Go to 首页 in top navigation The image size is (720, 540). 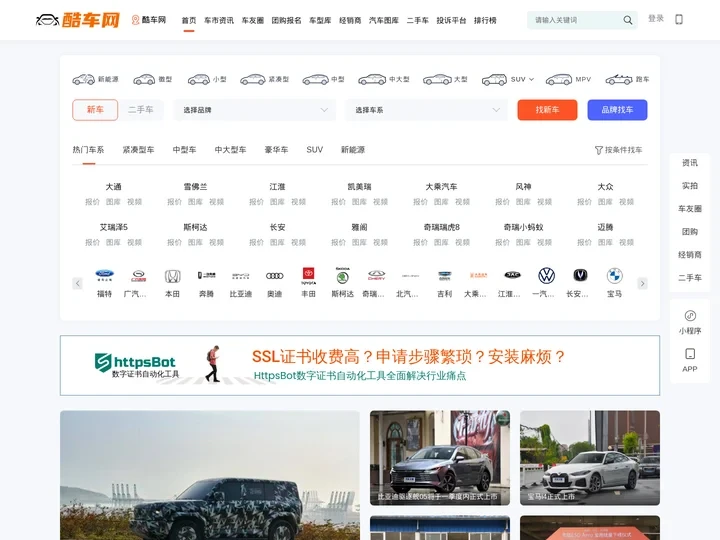[189, 20]
